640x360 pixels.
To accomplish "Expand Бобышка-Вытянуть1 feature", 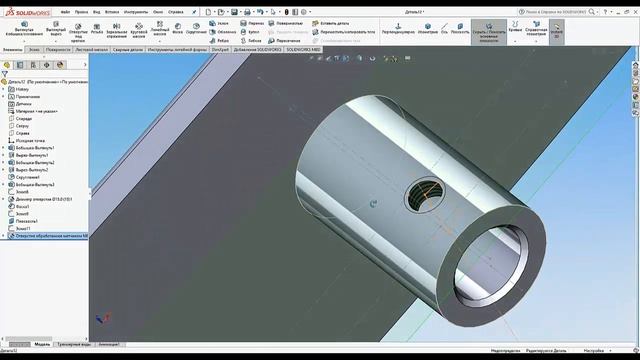I will [x=4, y=148].
